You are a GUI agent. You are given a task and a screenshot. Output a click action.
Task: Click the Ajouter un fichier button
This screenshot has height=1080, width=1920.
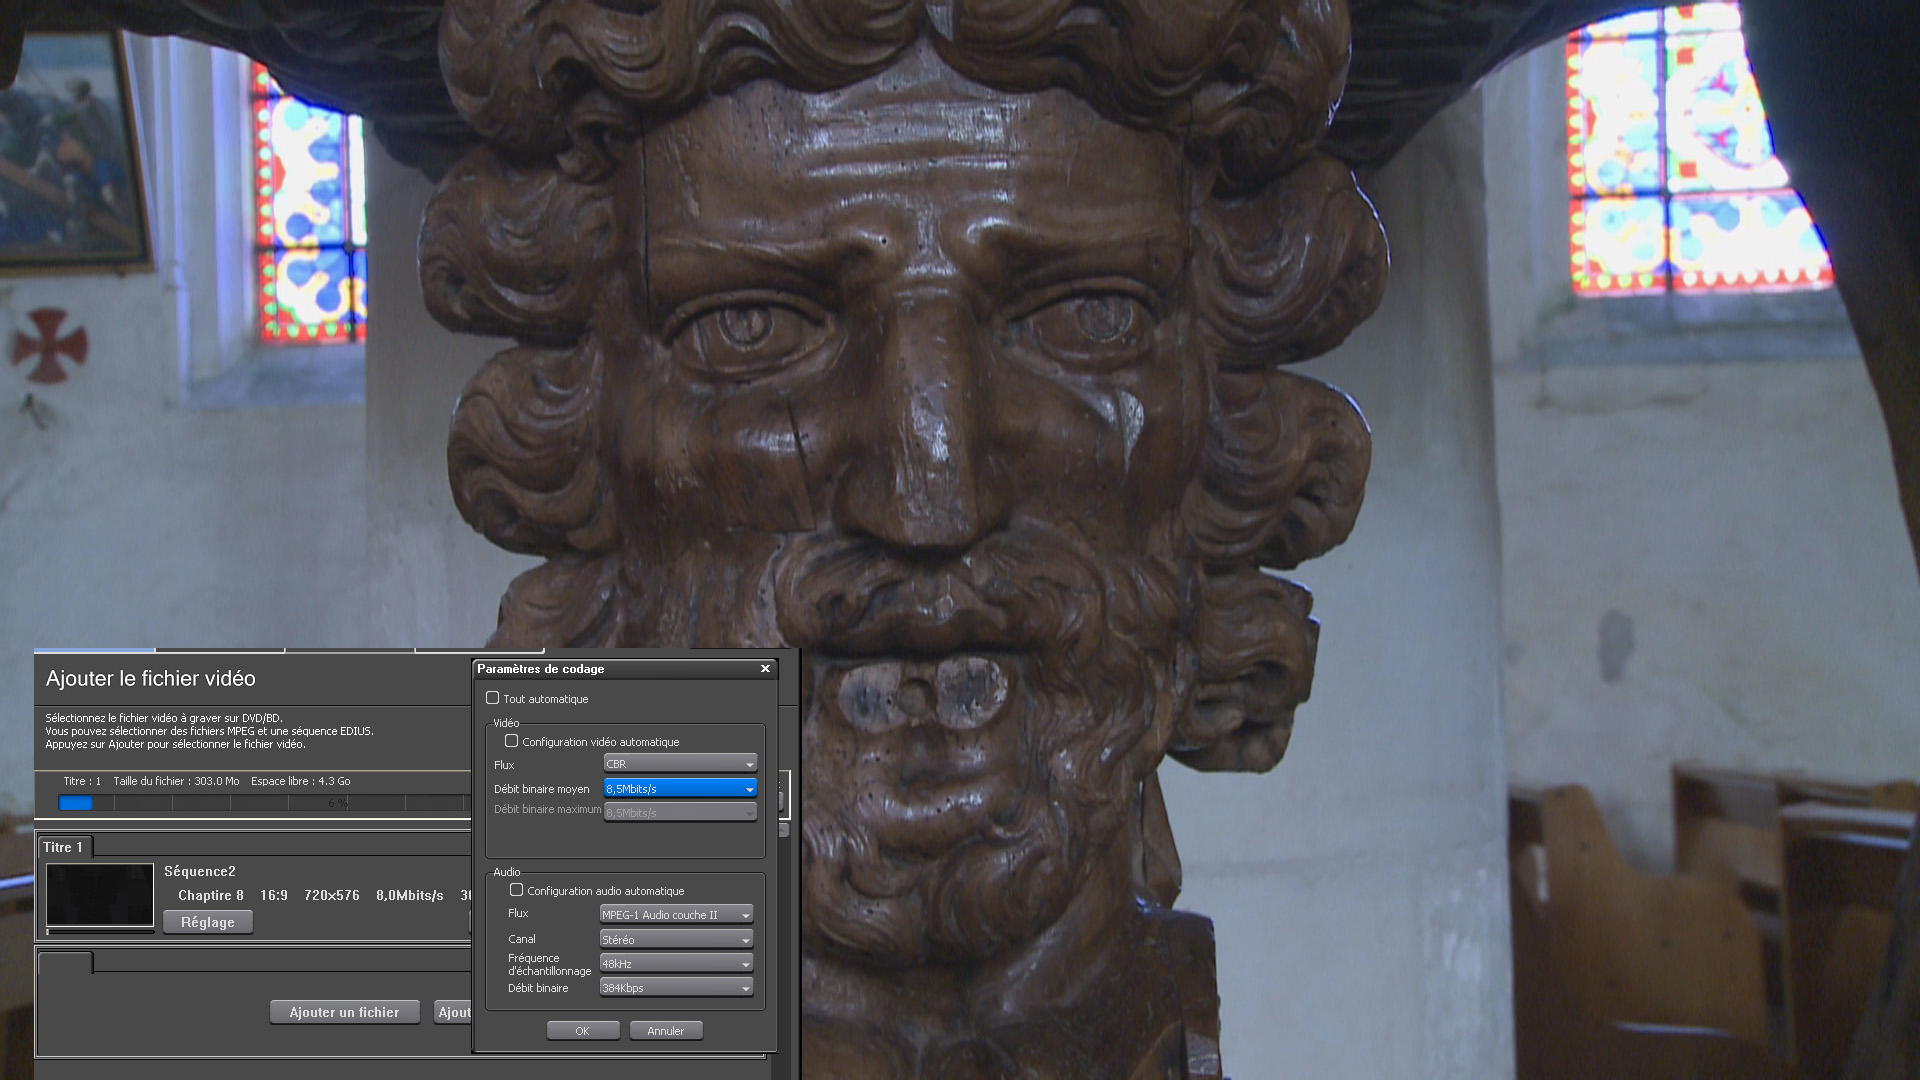pyautogui.click(x=344, y=1012)
